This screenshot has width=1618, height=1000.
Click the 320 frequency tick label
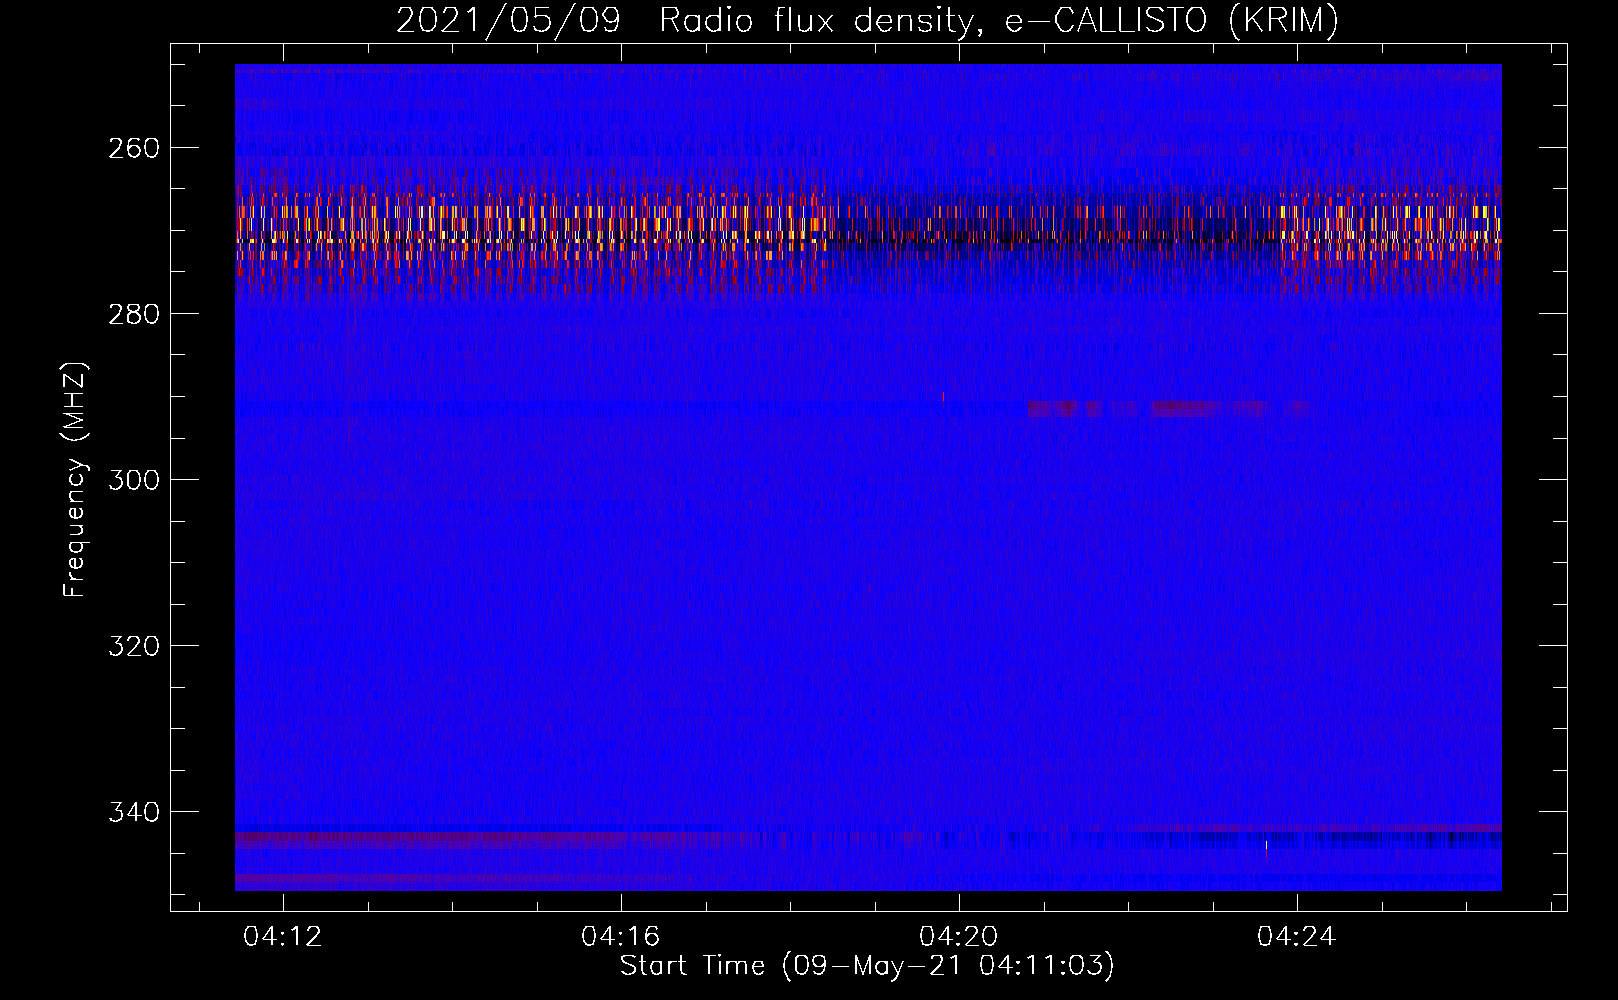click(133, 646)
